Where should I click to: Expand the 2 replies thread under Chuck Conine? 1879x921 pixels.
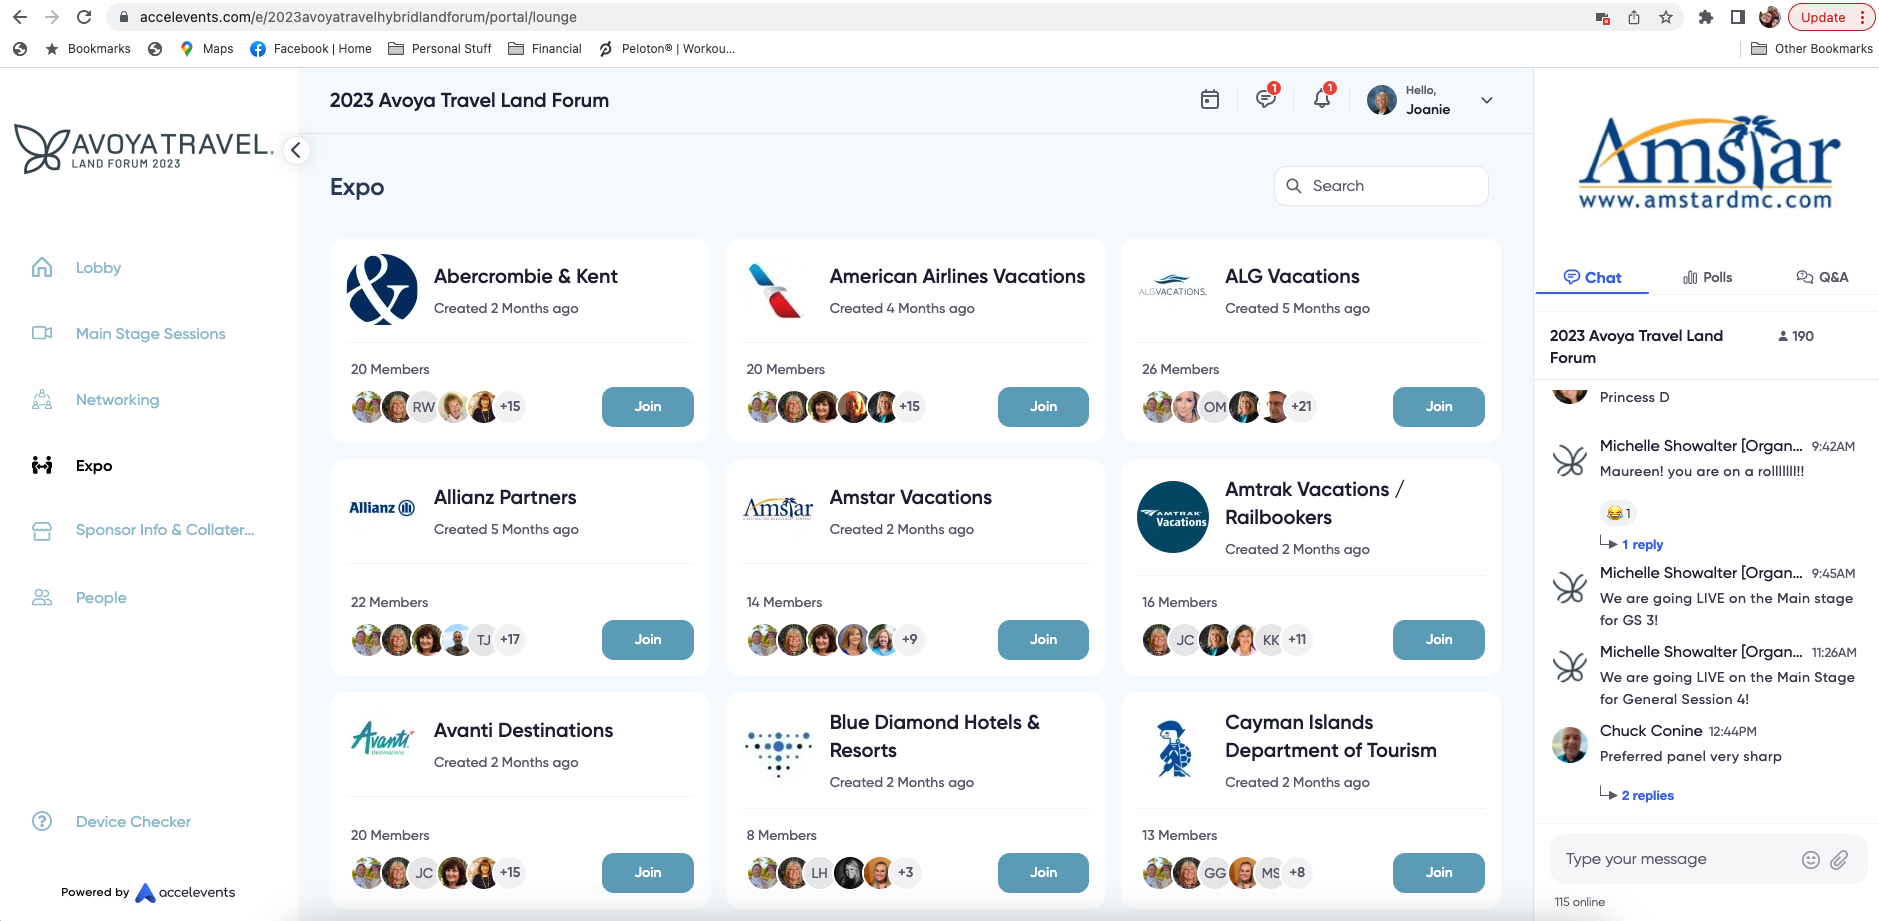(1647, 795)
